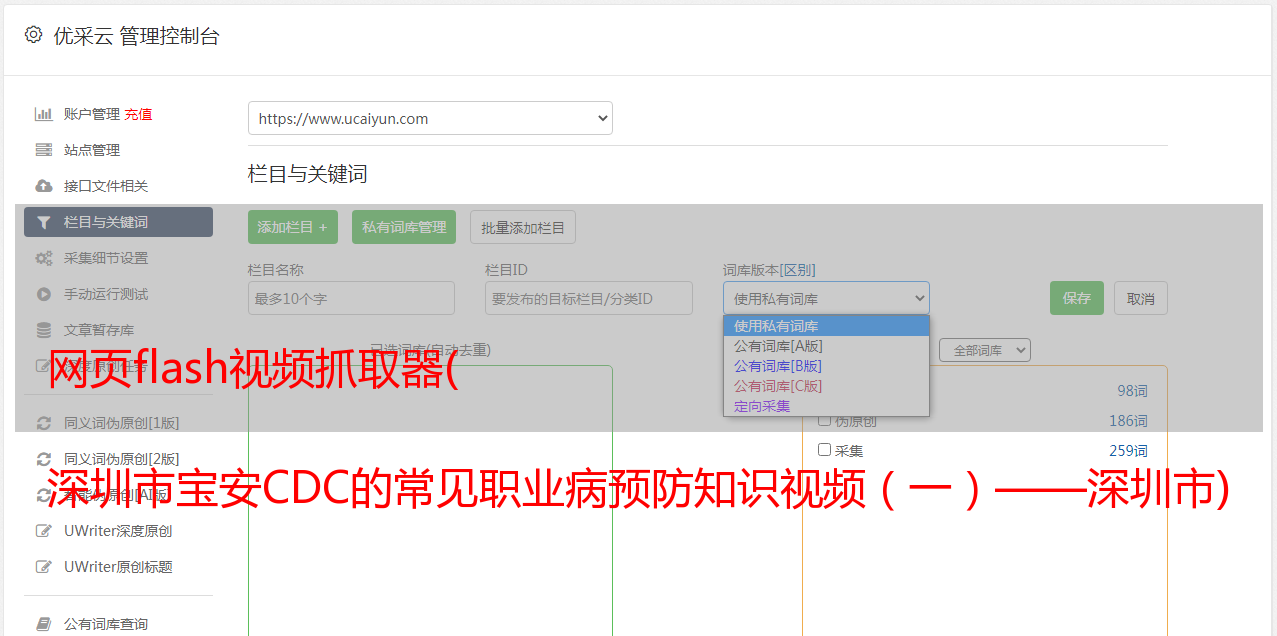Viewport: 1277px width, 636px height.
Task: Click the red 充值 link
Action: point(138,114)
